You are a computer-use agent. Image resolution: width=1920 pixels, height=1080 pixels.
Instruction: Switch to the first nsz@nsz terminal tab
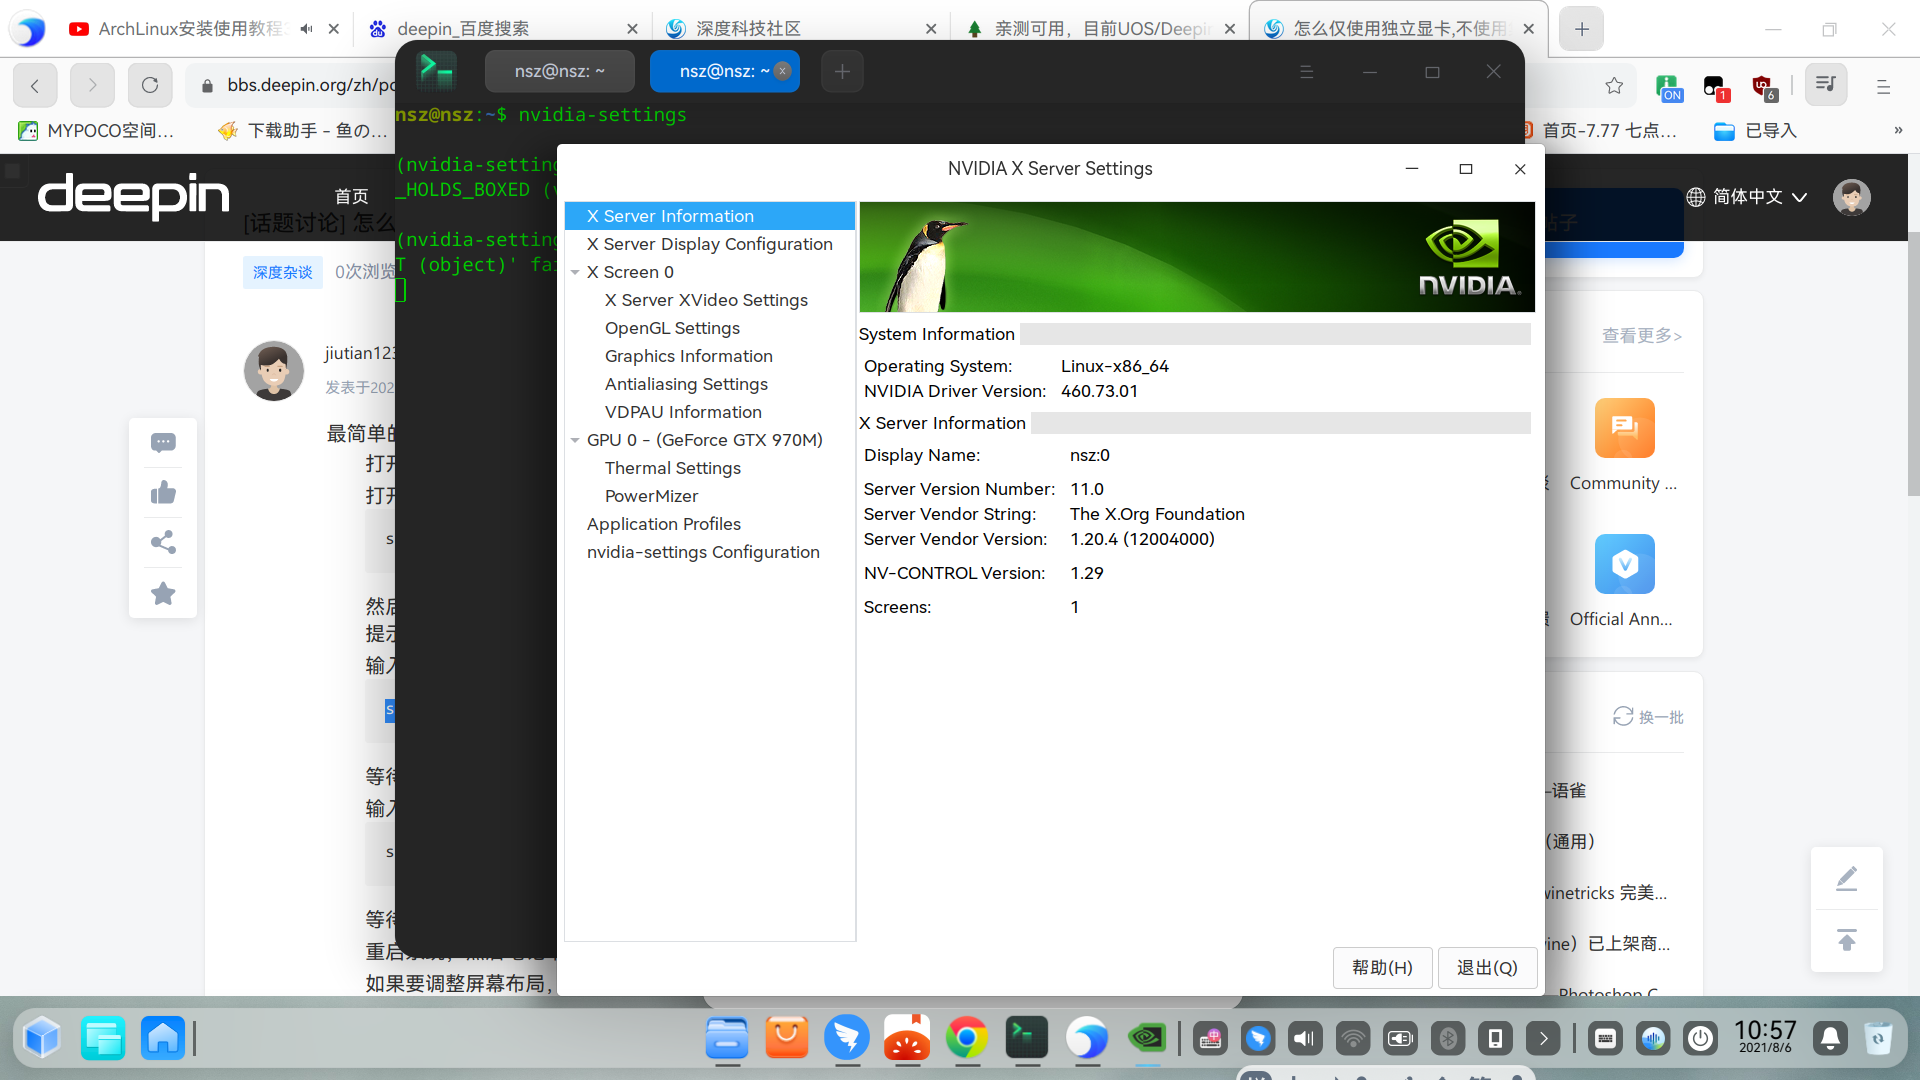coord(559,71)
